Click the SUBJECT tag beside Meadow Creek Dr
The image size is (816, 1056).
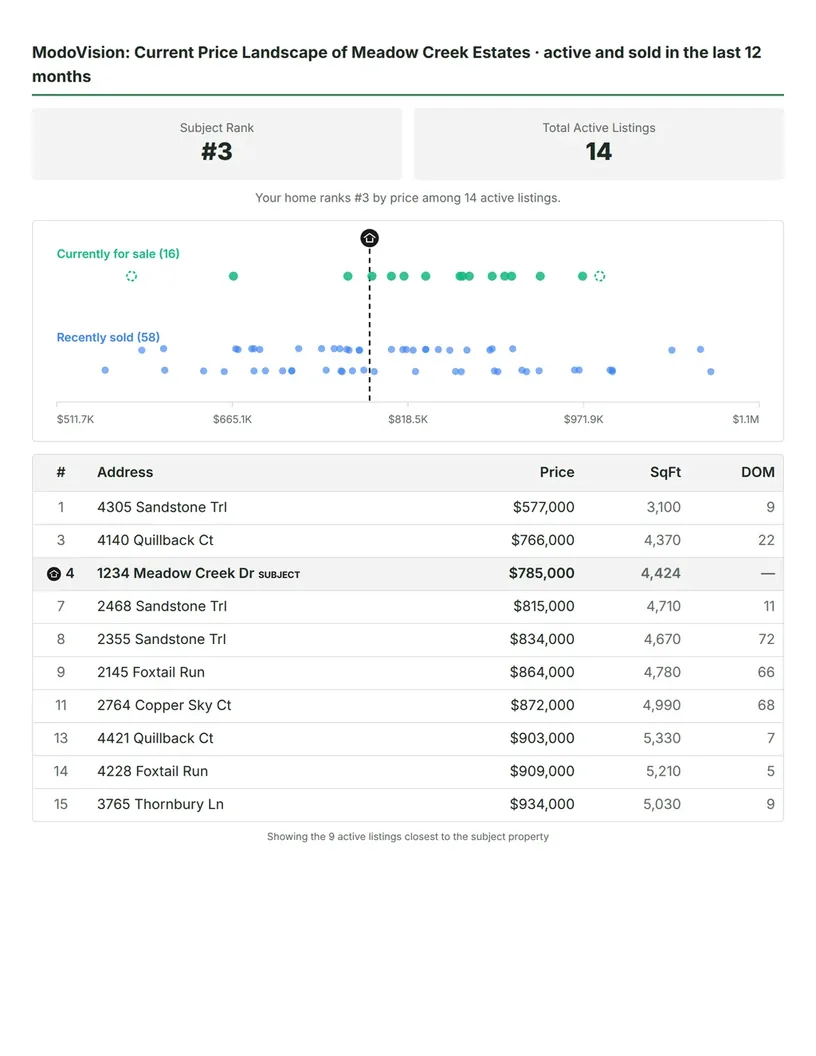279,574
